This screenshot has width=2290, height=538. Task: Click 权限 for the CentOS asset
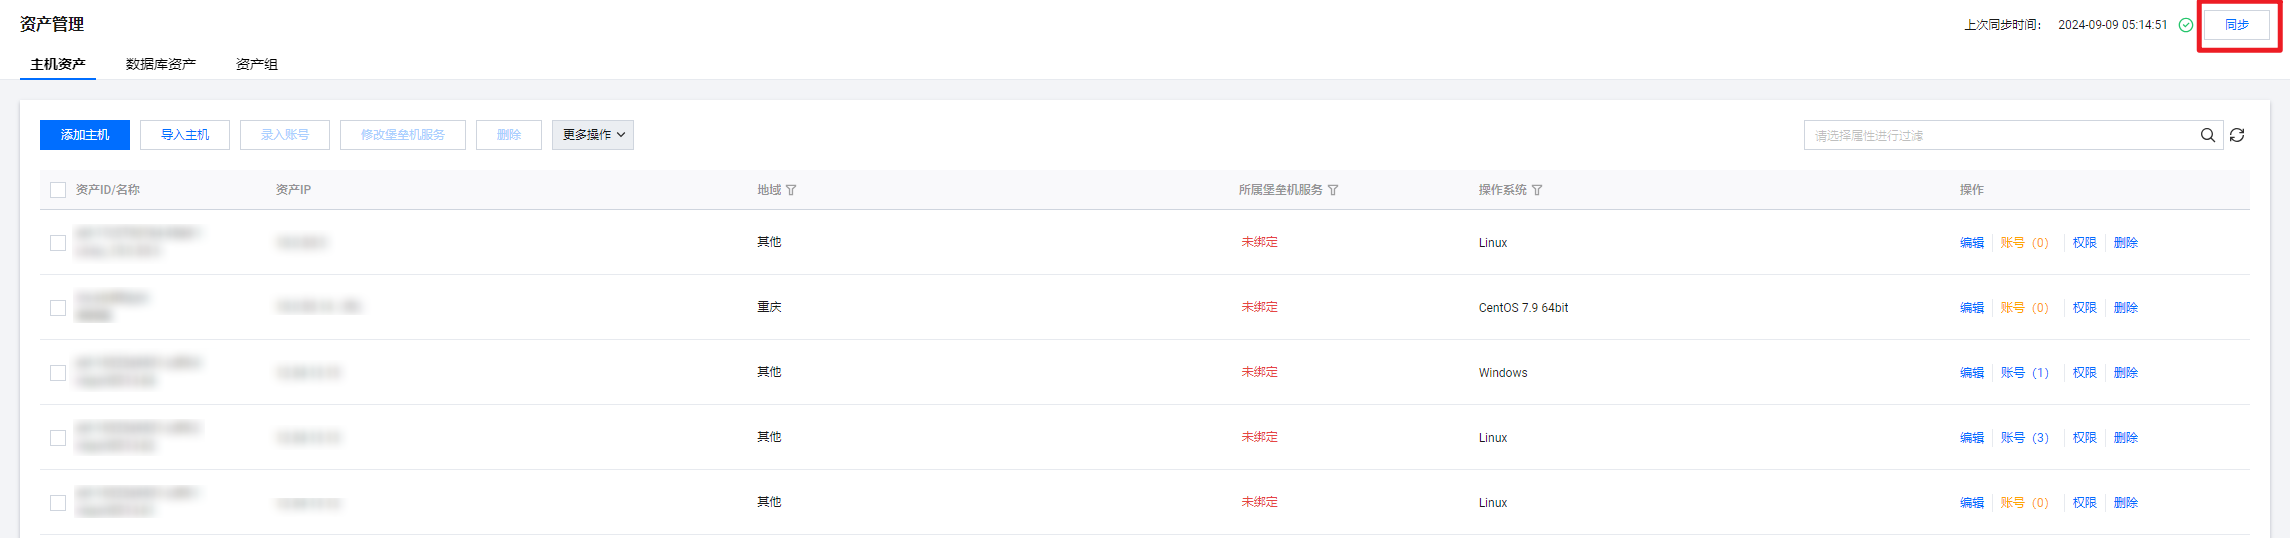pyautogui.click(x=2084, y=308)
